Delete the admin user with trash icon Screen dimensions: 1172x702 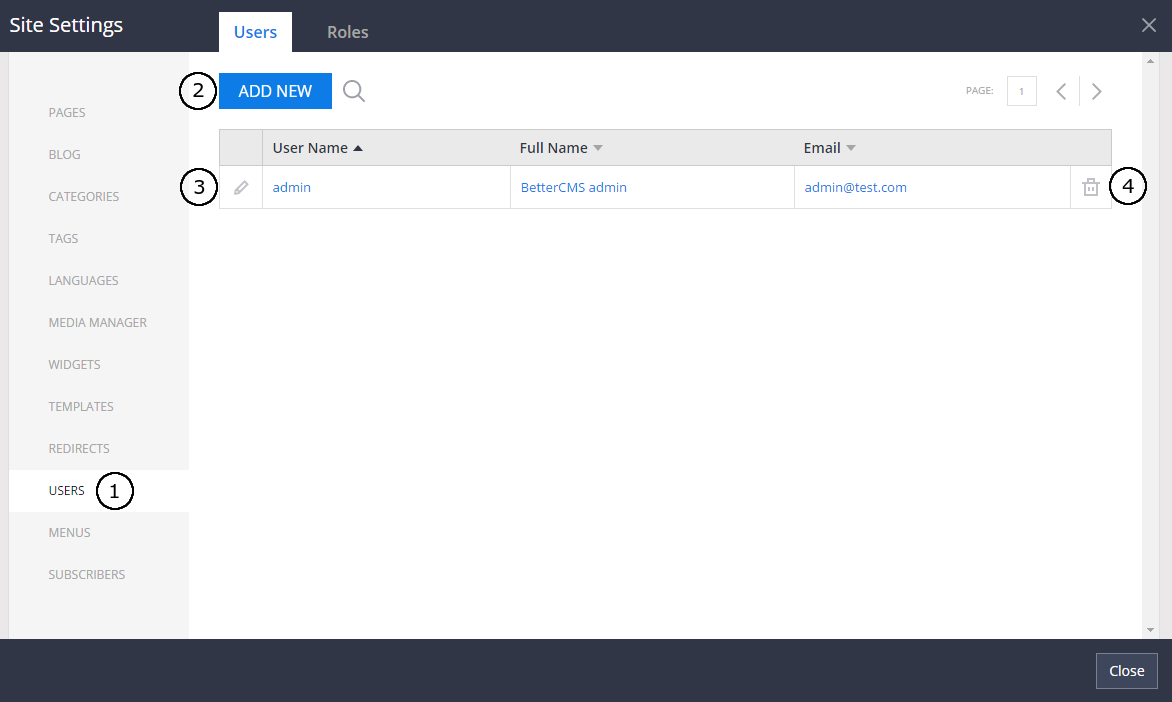point(1091,187)
